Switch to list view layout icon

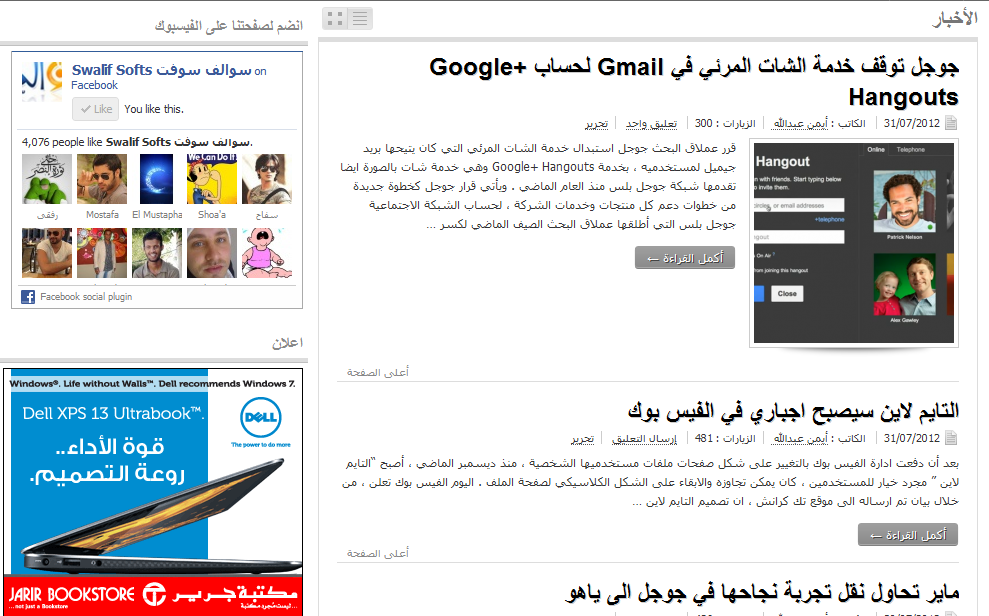click(360, 18)
